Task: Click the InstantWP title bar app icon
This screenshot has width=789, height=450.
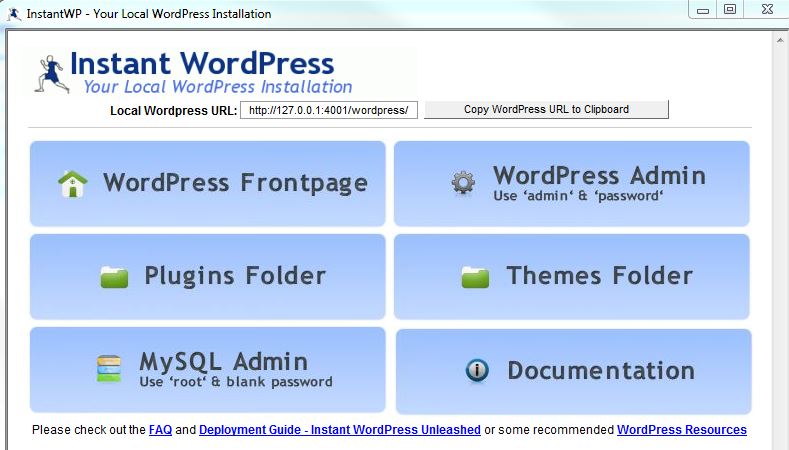Action: coord(14,14)
